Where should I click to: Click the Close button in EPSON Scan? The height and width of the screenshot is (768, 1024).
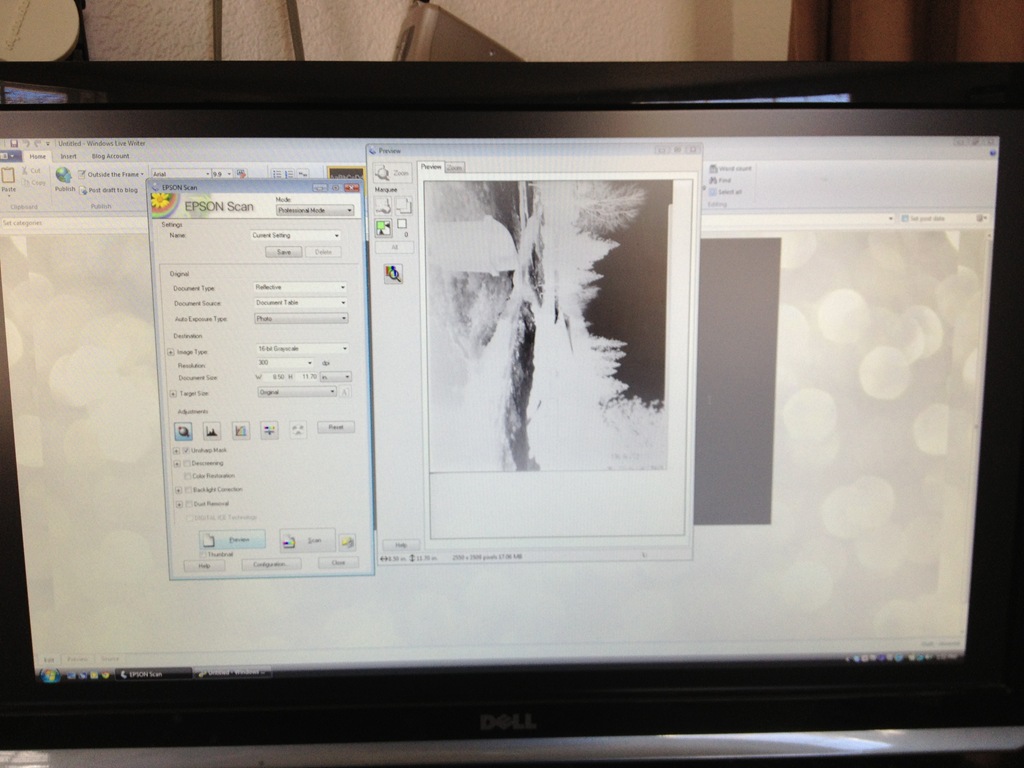338,563
